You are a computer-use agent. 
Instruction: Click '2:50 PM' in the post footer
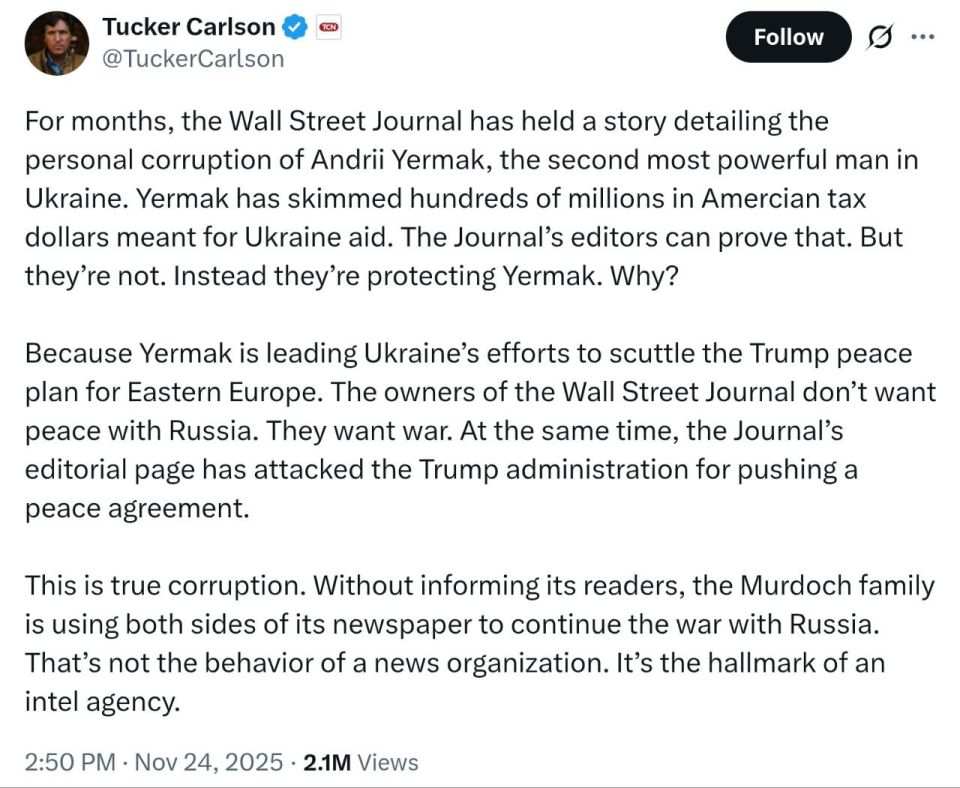tap(65, 762)
